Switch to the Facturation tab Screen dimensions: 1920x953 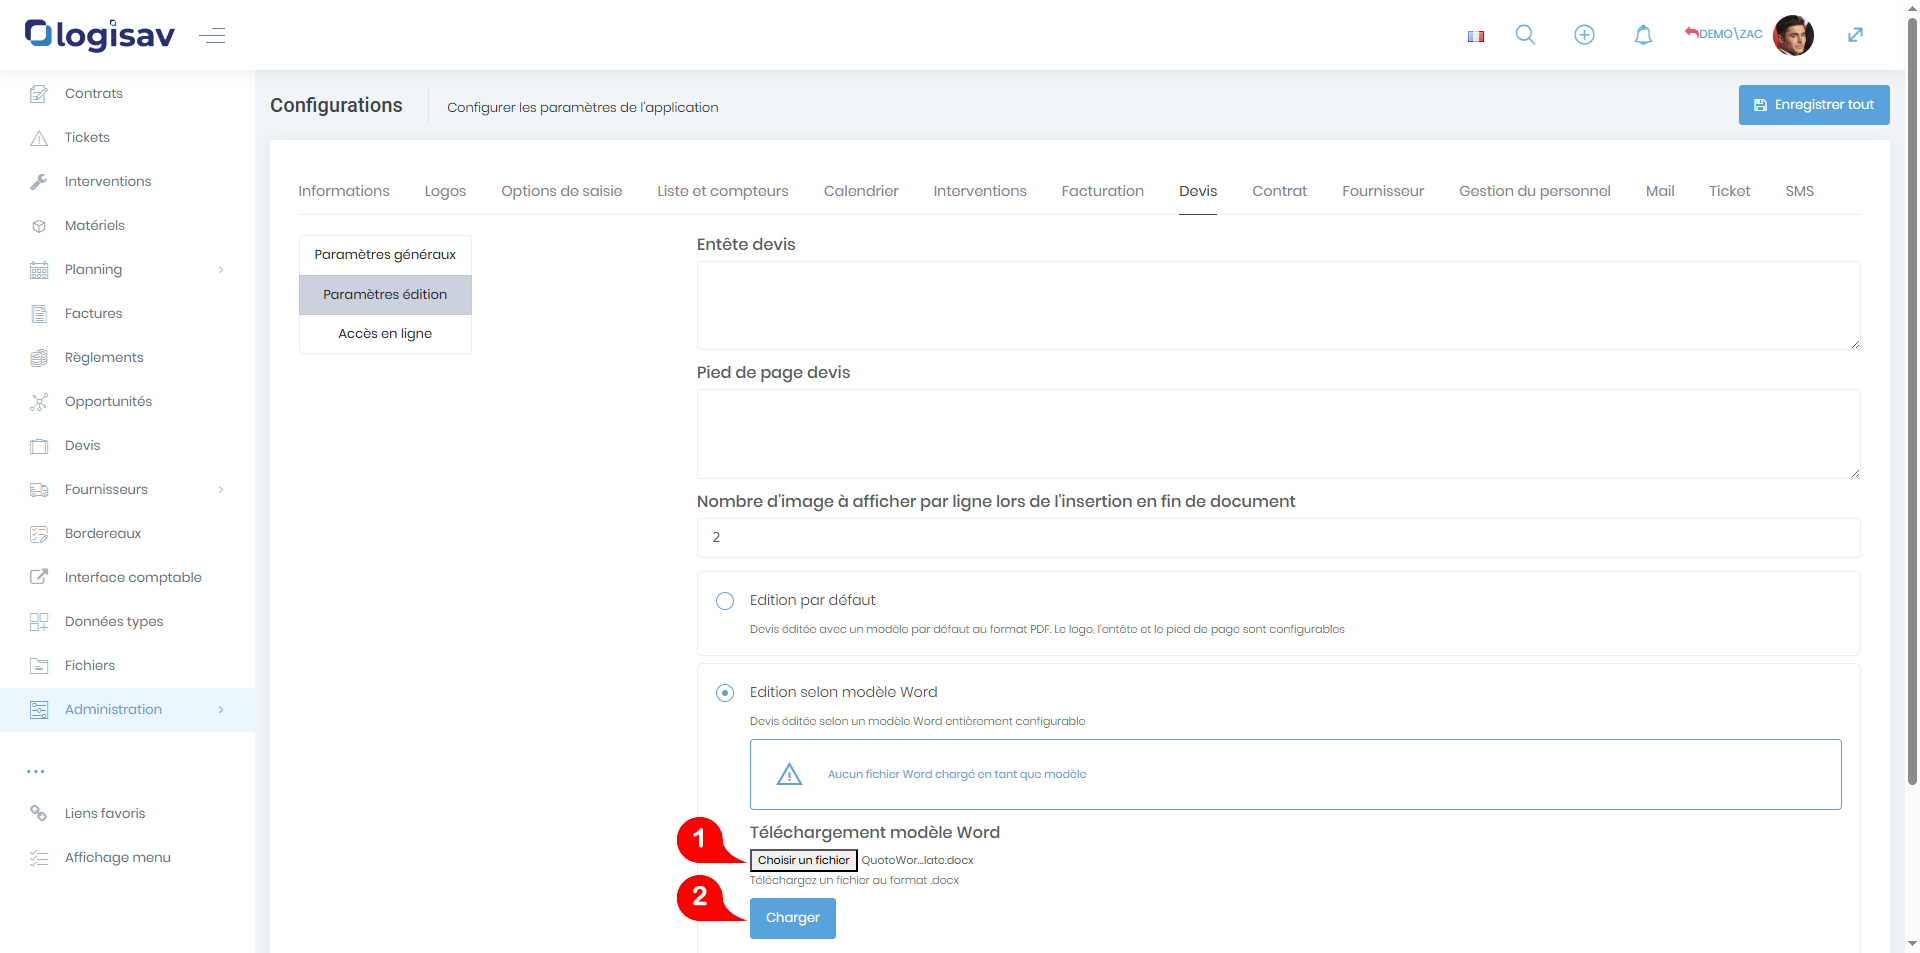pos(1102,191)
